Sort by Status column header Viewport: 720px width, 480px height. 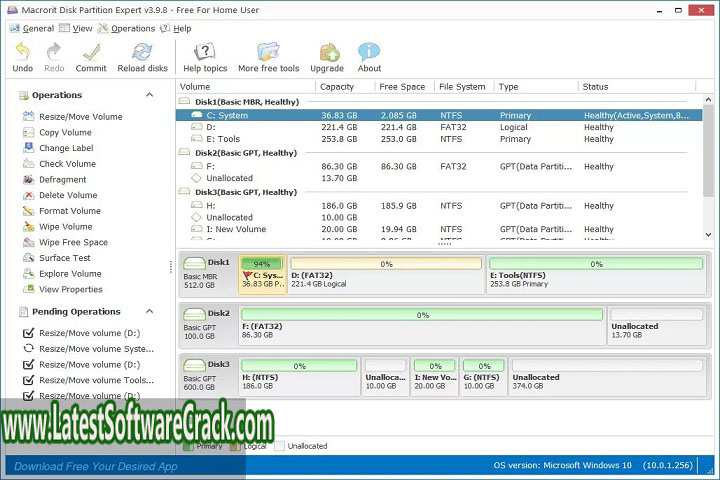pos(637,86)
